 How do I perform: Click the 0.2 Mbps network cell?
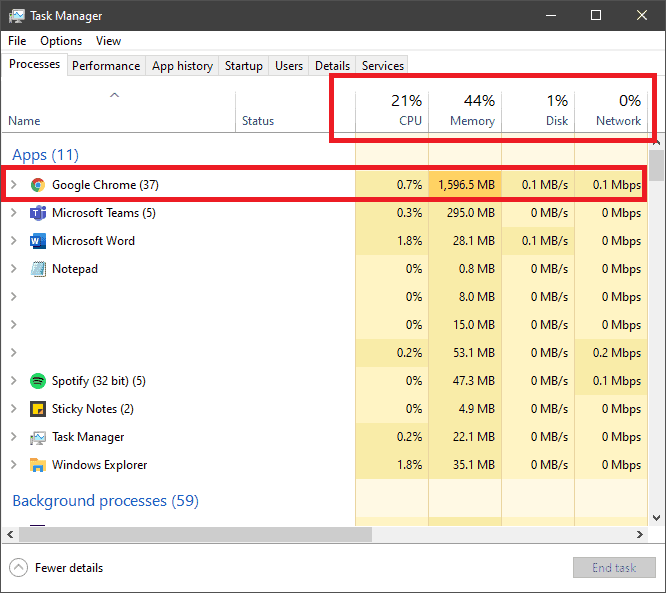(x=611, y=353)
